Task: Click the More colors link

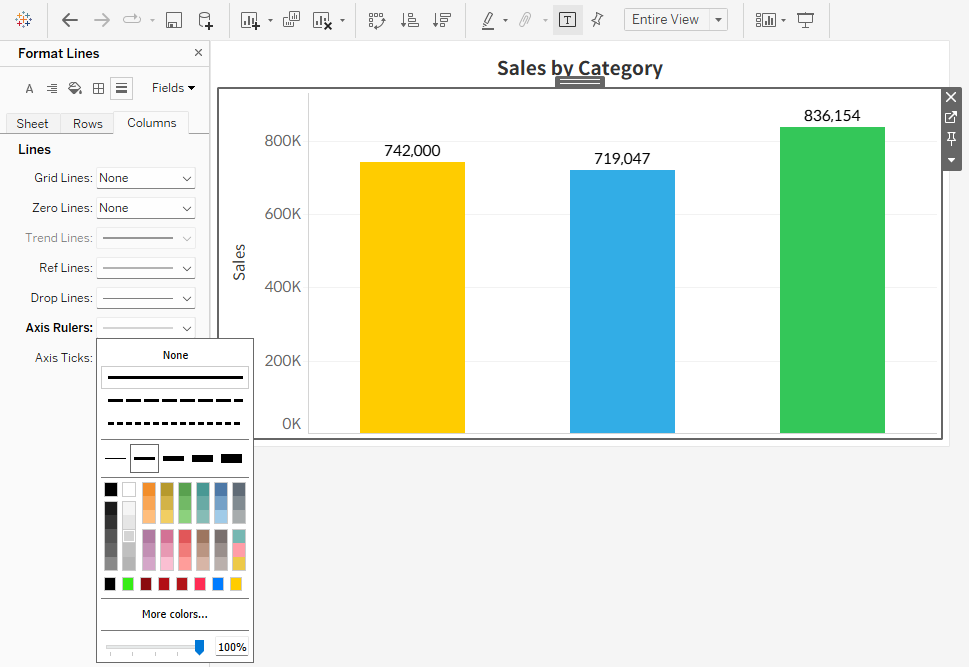Action: pyautogui.click(x=174, y=614)
